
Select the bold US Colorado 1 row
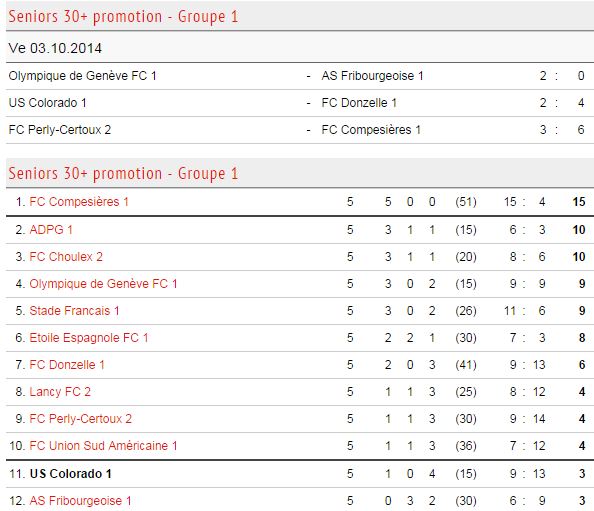(300, 473)
